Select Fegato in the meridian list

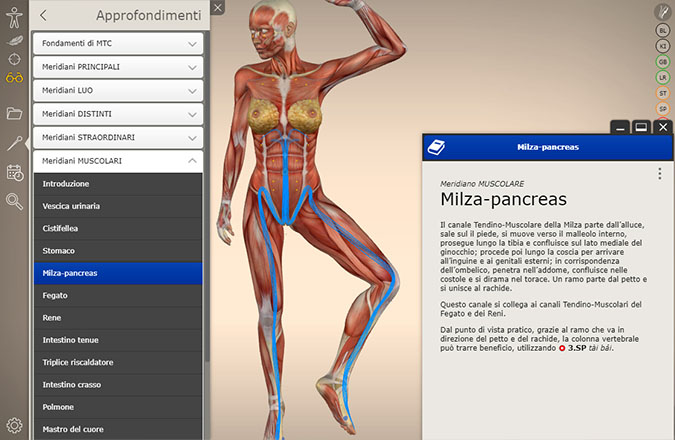[x=117, y=295]
